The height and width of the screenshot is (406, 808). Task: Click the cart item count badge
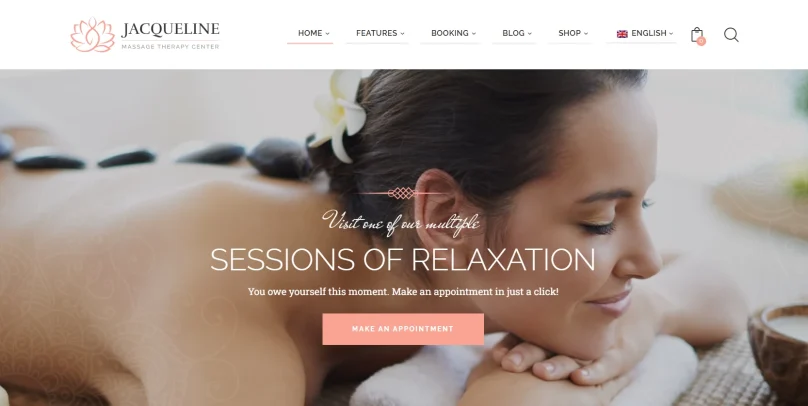pyautogui.click(x=701, y=41)
